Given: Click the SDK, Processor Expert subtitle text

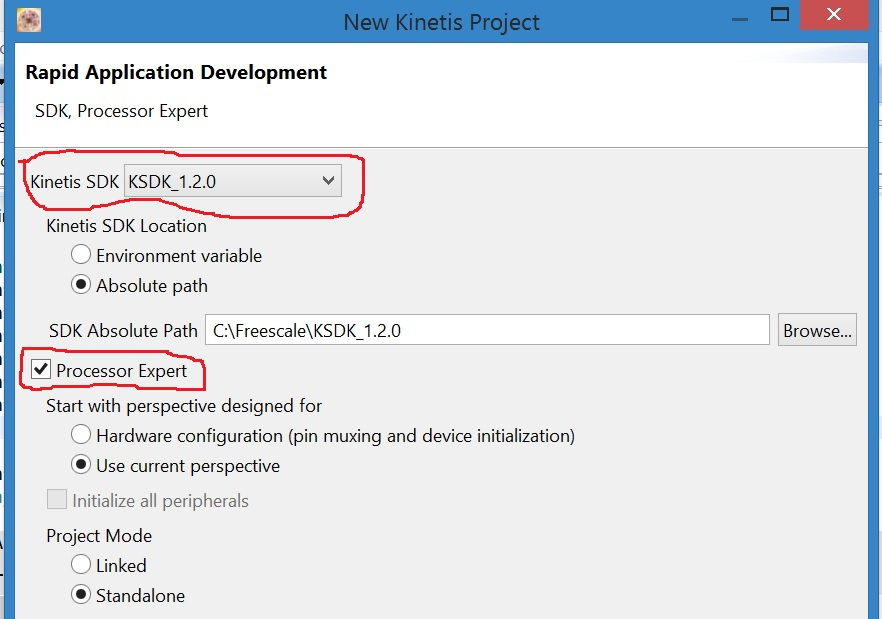Looking at the screenshot, I should (121, 111).
